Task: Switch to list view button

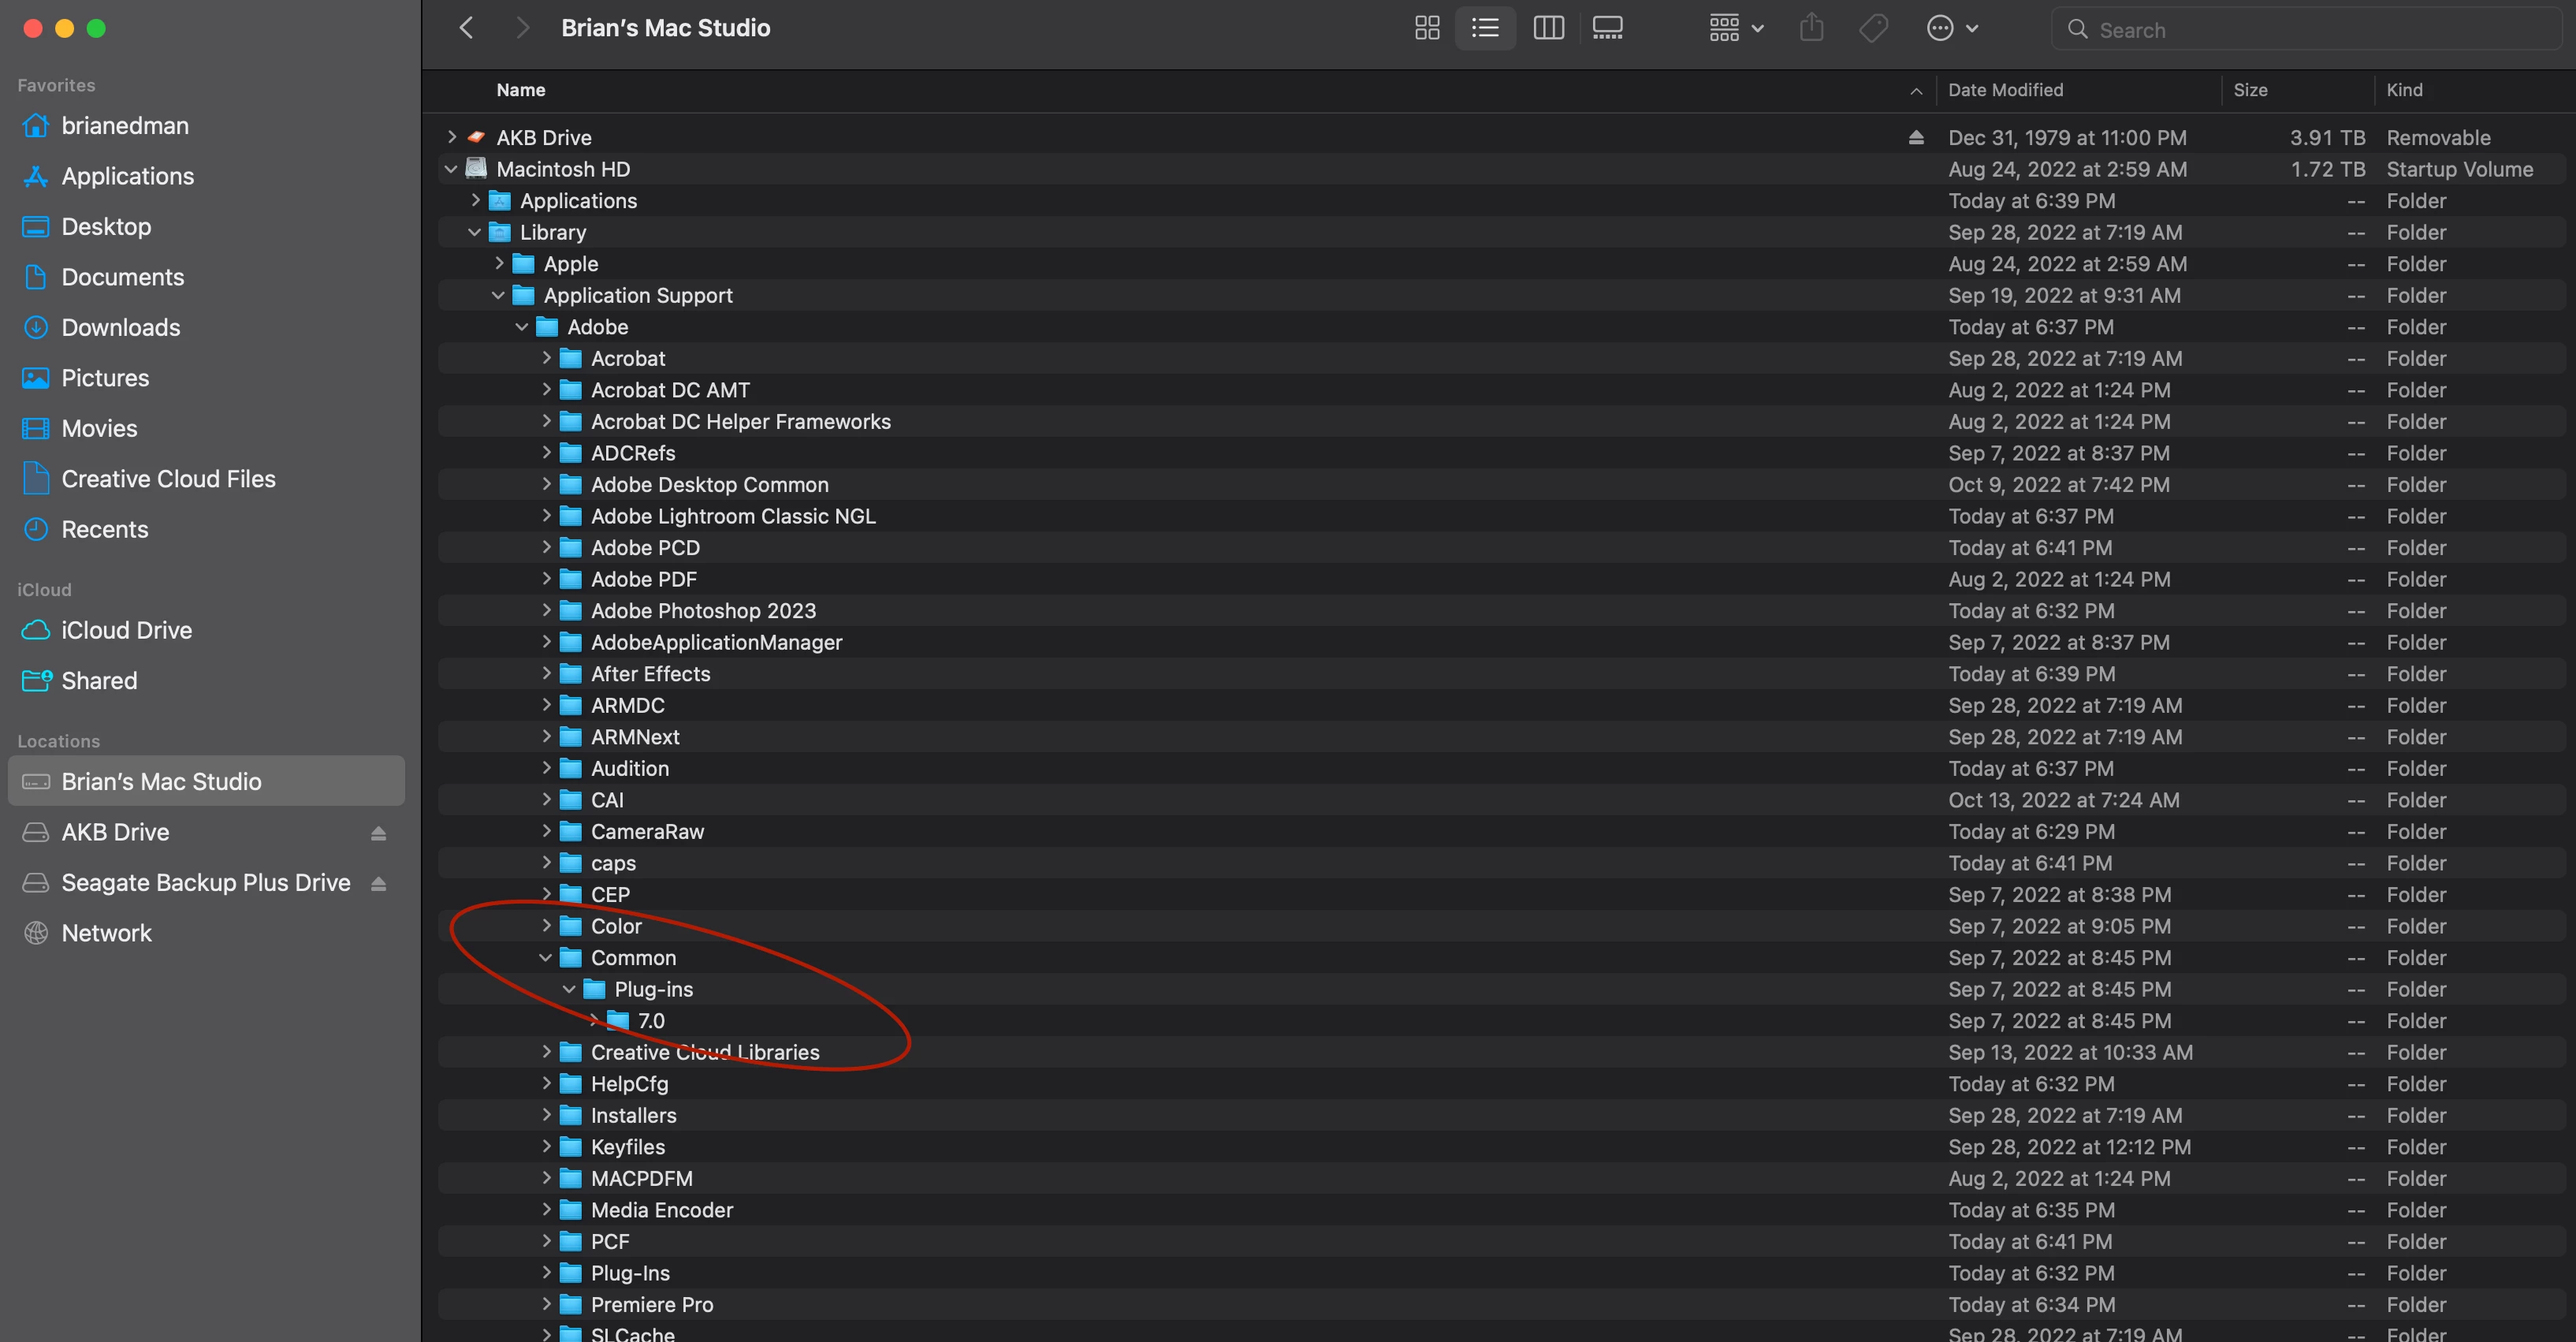Action: 1485,28
